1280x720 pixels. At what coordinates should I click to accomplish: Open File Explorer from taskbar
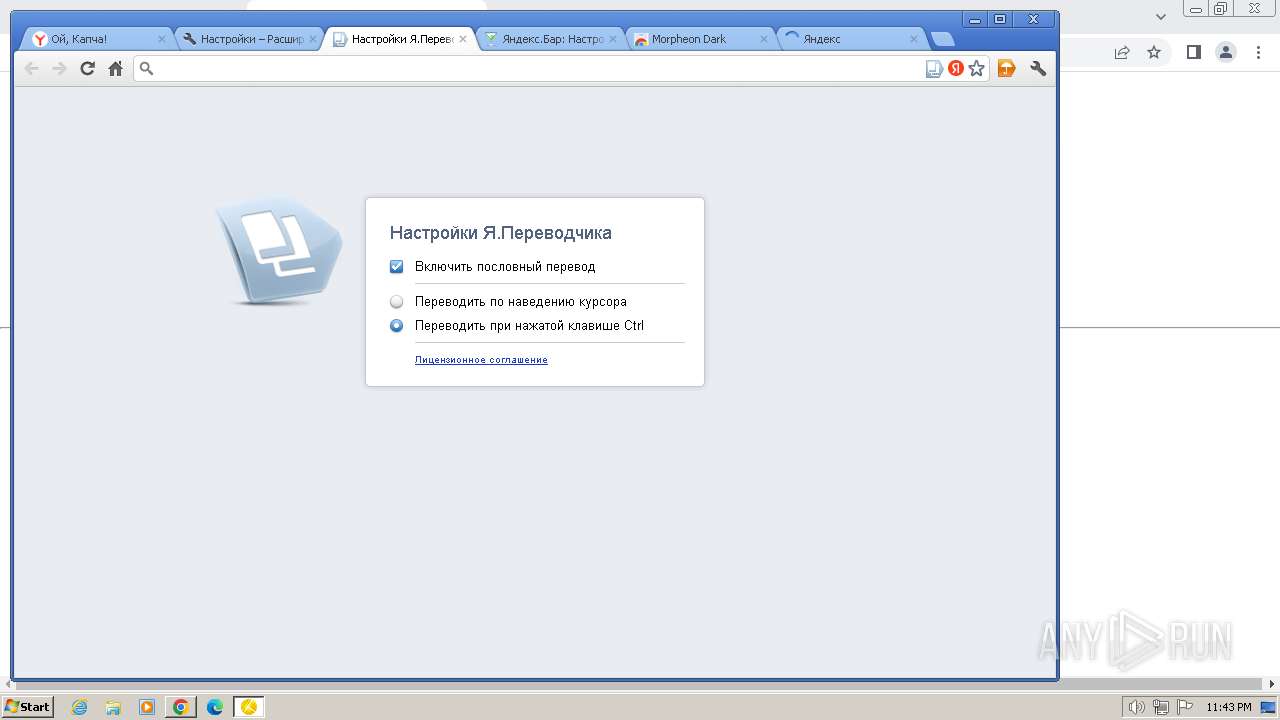(x=113, y=707)
